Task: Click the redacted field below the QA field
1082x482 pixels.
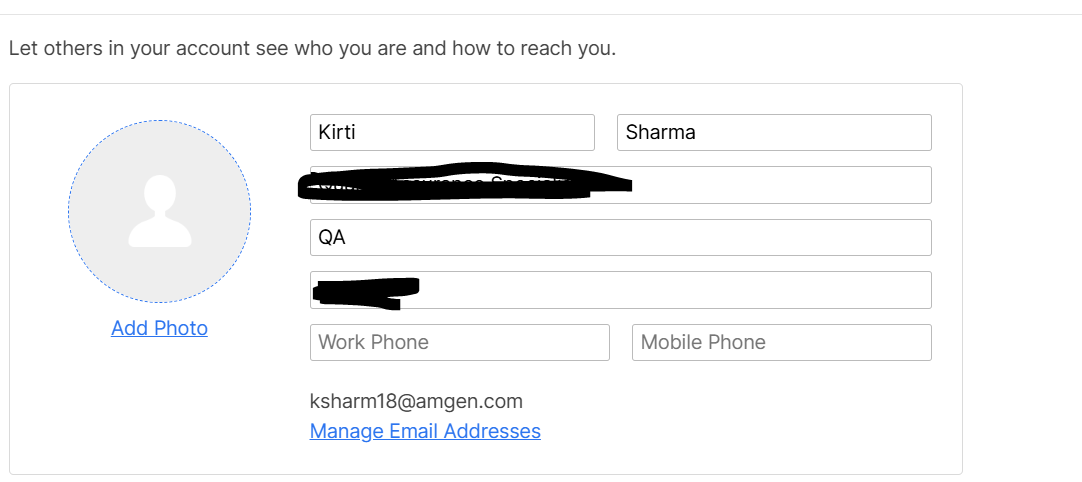Action: coord(620,290)
